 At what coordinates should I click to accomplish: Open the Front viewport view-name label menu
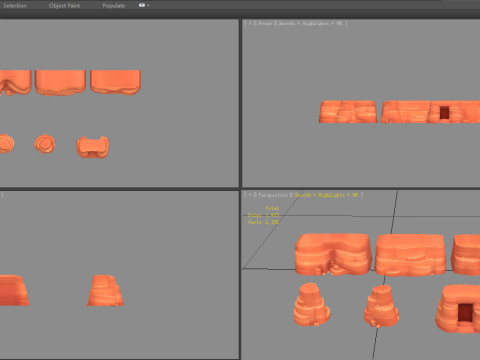coord(265,23)
